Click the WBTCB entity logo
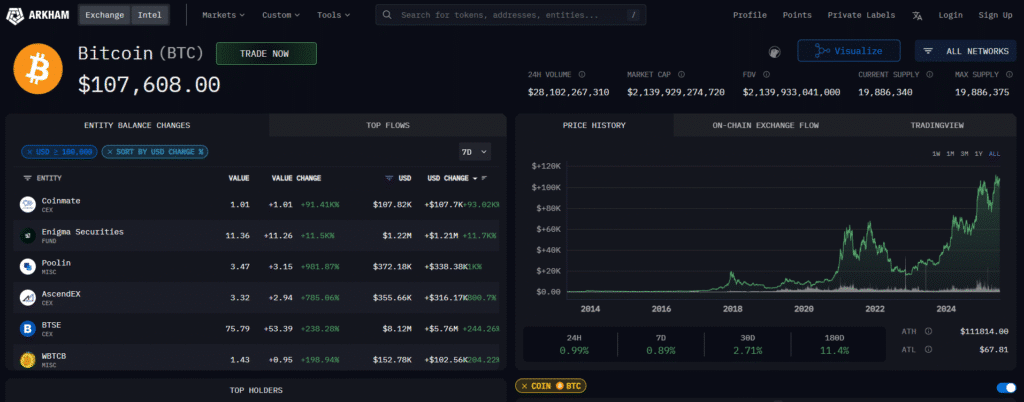 click(x=27, y=360)
